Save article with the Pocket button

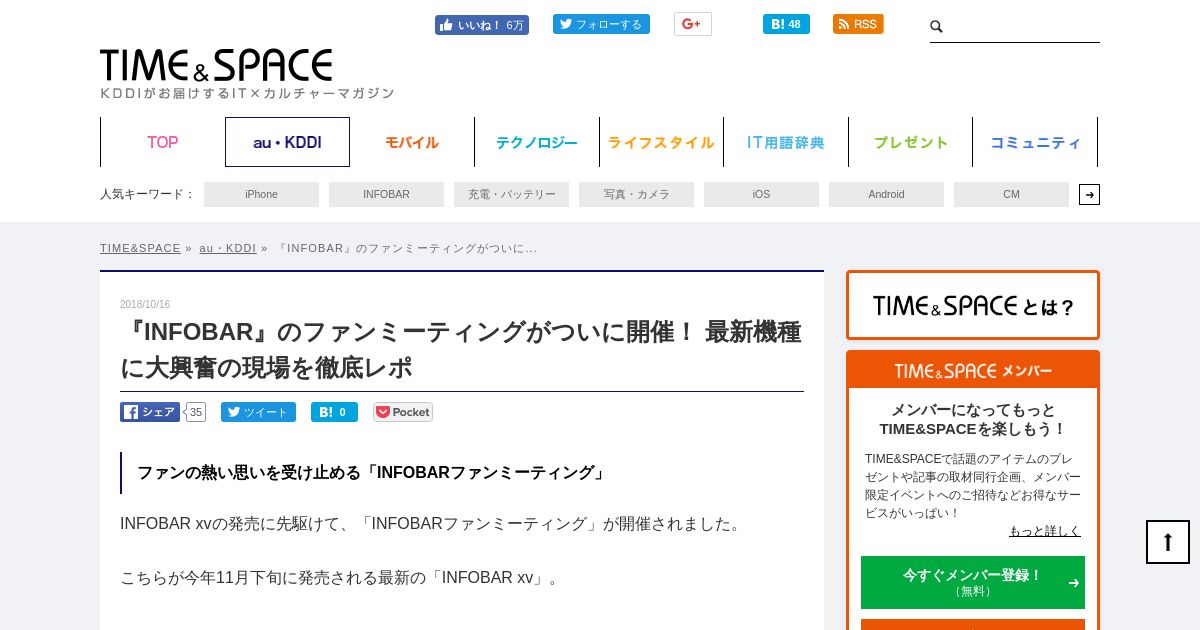pos(403,412)
